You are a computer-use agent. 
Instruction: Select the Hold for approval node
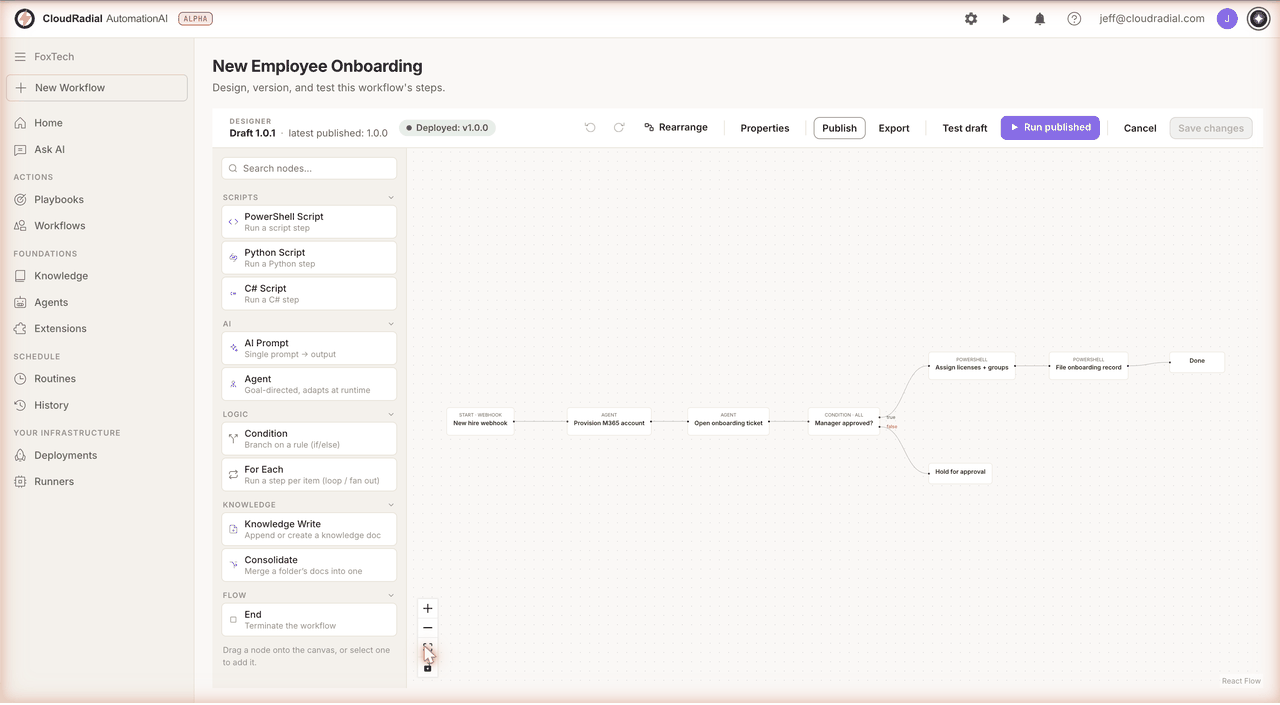click(960, 472)
